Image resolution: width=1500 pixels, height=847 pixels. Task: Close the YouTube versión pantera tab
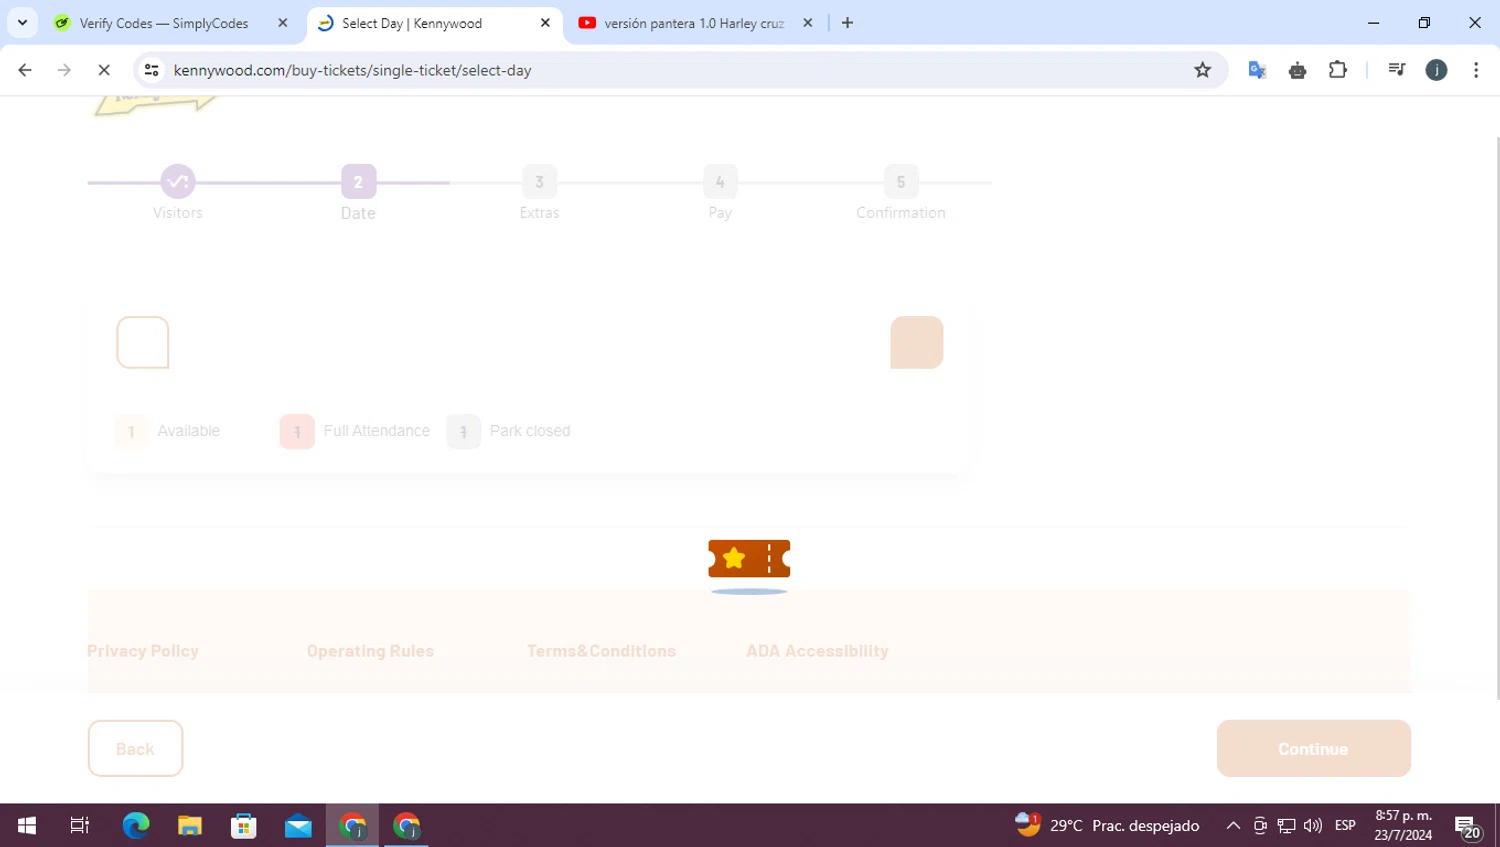click(x=808, y=23)
